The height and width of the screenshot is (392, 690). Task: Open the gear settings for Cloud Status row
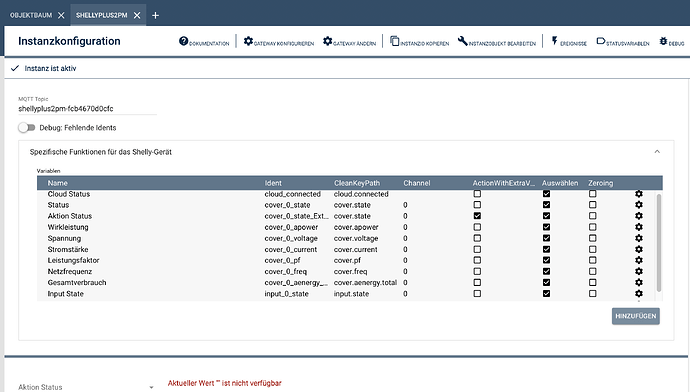point(639,194)
